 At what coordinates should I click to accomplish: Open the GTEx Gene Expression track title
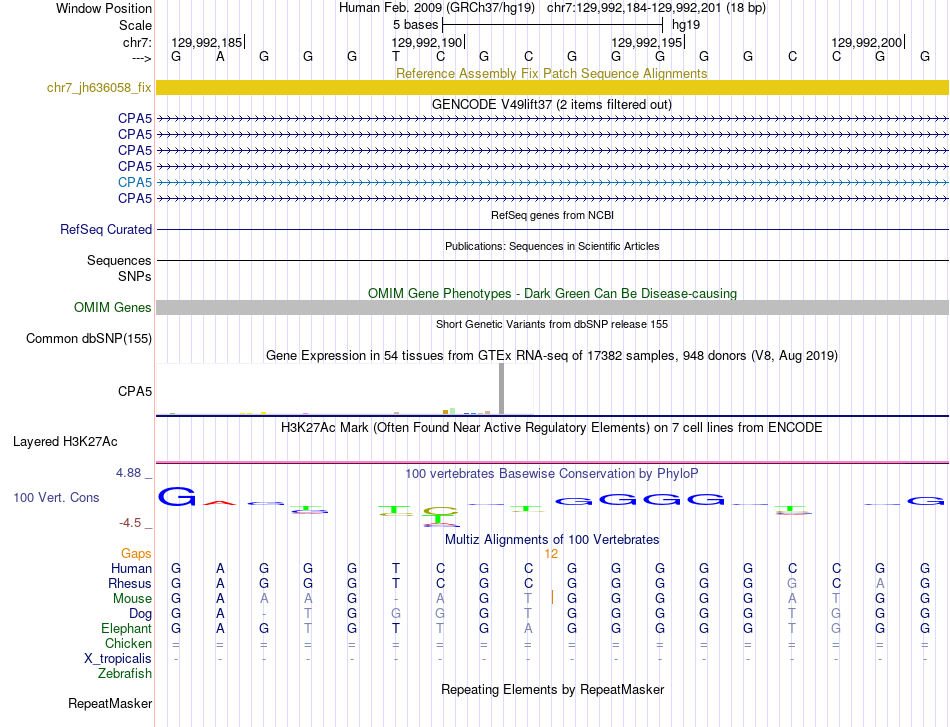pos(552,356)
